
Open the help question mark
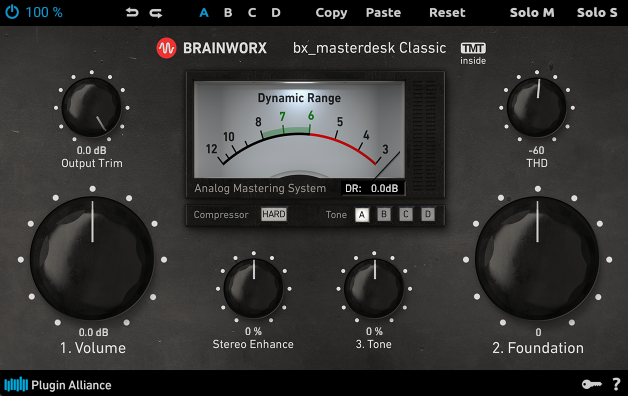616,384
